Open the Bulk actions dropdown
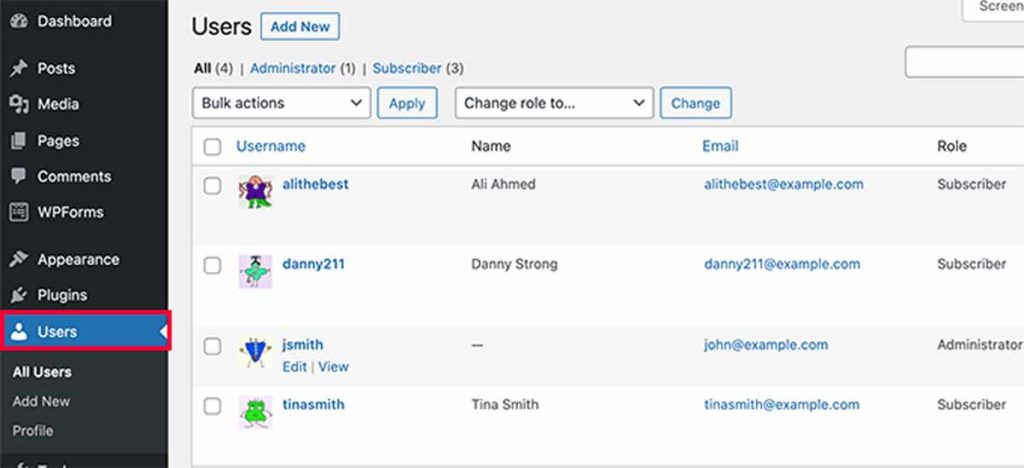 (281, 103)
